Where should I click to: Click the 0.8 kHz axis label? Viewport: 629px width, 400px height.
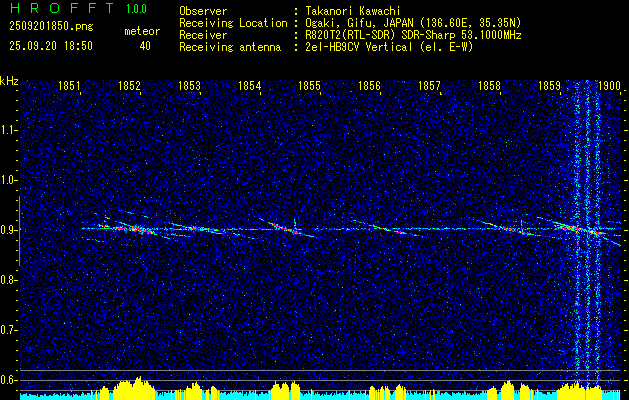click(8, 280)
